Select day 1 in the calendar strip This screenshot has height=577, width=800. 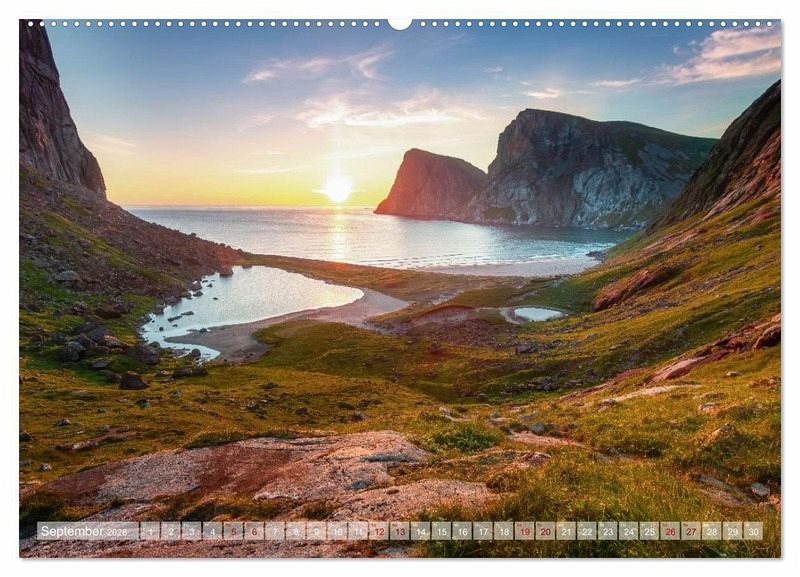pos(150,531)
